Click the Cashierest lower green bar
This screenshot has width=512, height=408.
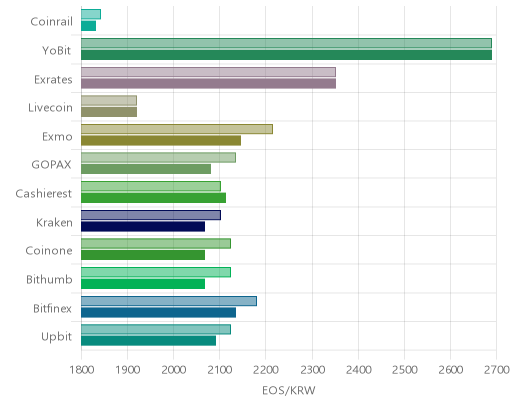(x=153, y=198)
